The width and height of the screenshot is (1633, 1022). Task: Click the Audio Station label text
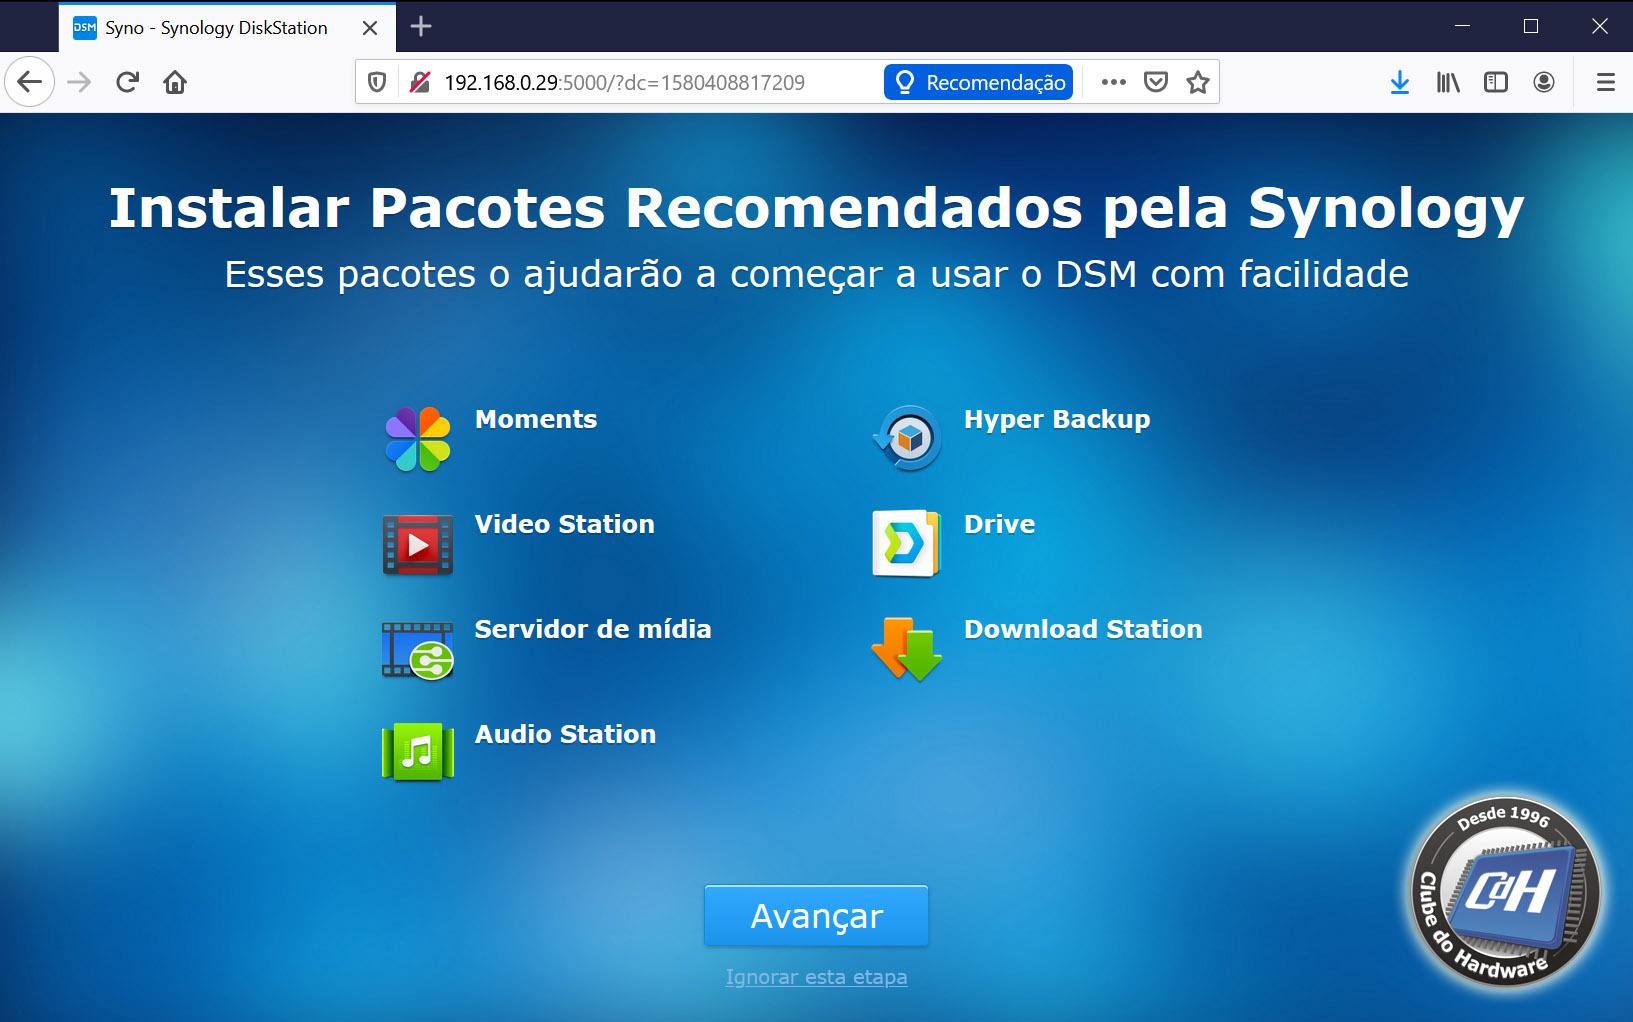(565, 734)
